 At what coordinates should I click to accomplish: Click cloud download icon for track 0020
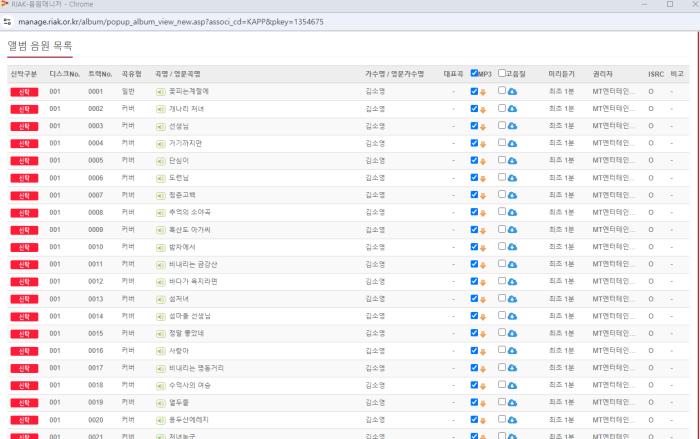pos(512,420)
